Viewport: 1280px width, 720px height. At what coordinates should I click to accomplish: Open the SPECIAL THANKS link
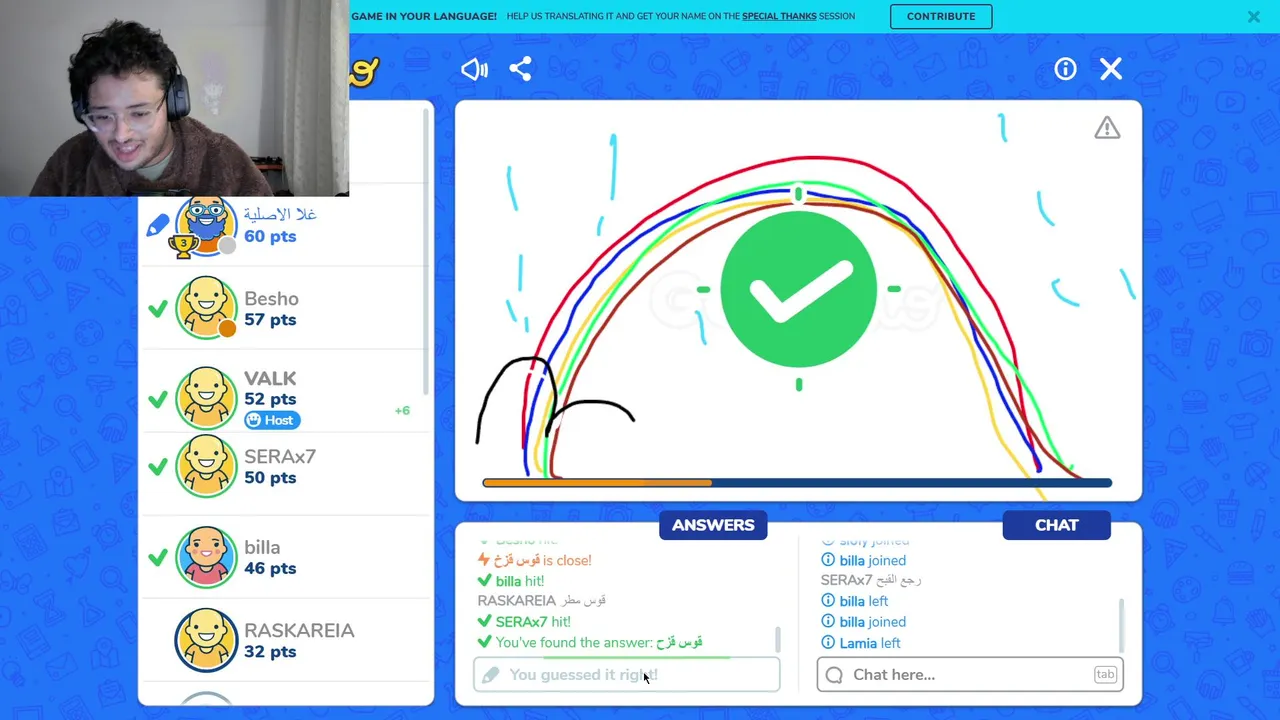click(779, 16)
